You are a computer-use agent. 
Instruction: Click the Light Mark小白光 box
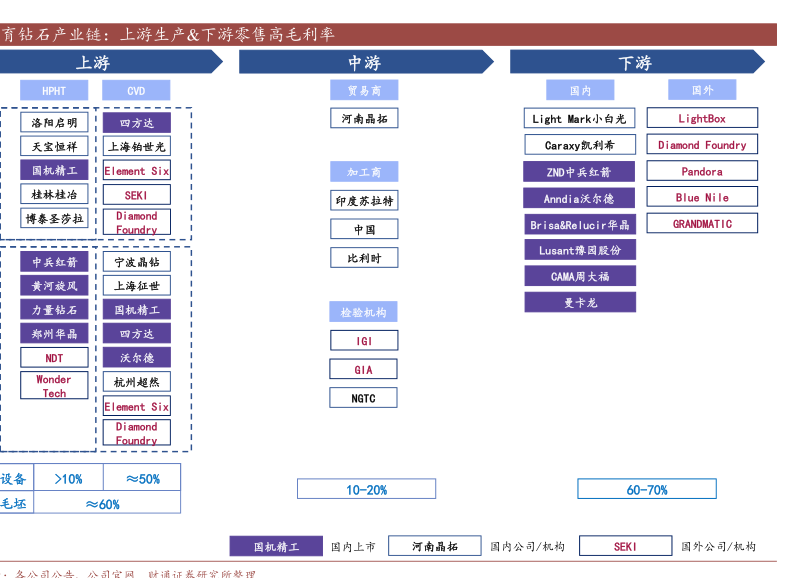580,119
